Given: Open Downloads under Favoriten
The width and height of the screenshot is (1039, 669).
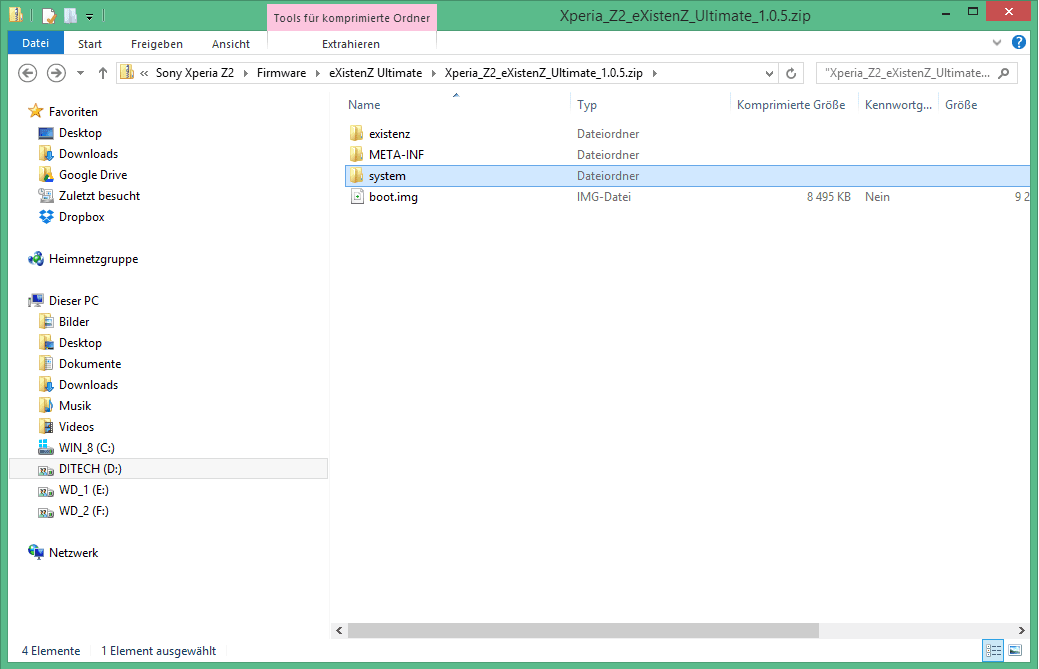Looking at the screenshot, I should 88,154.
